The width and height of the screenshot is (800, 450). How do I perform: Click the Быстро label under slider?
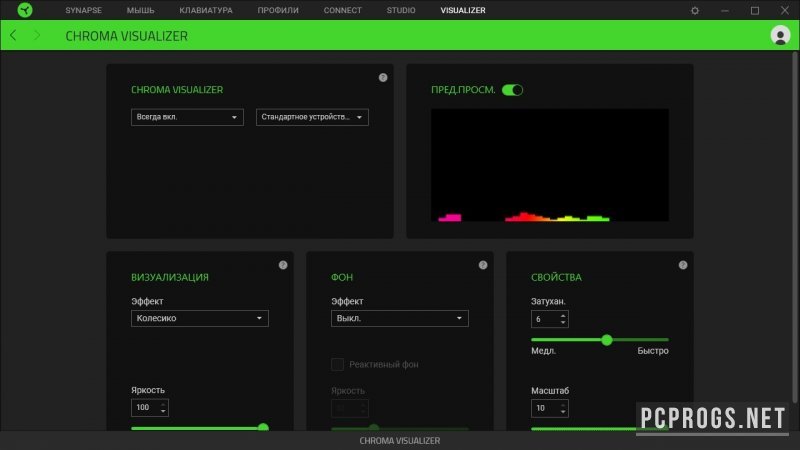pos(653,351)
